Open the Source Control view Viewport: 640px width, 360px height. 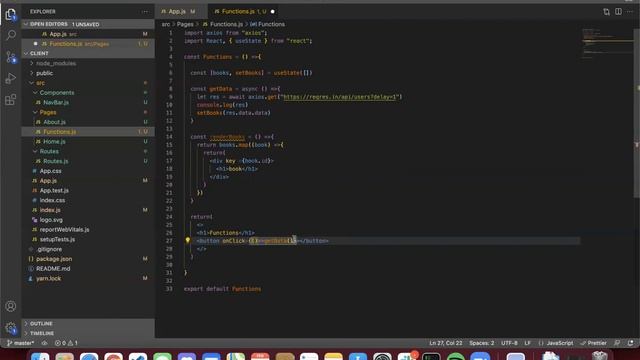[11, 57]
